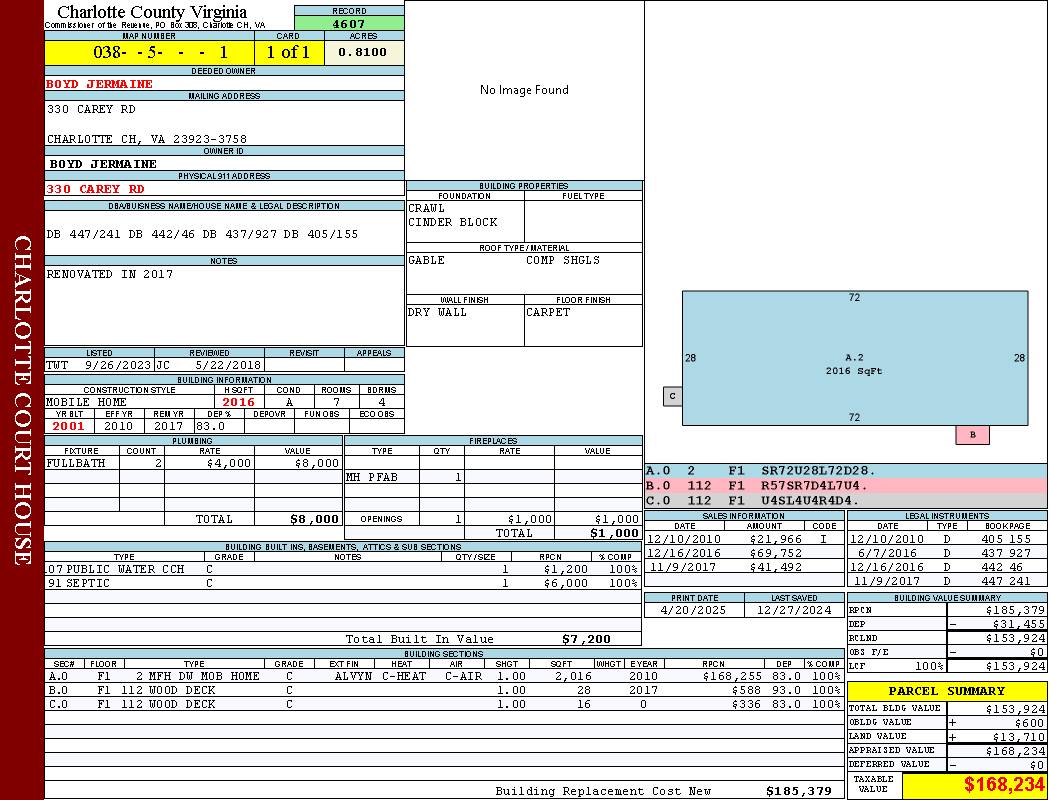Image resolution: width=1050 pixels, height=800 pixels.
Task: Select deeded owner name in red text
Action: point(100,84)
